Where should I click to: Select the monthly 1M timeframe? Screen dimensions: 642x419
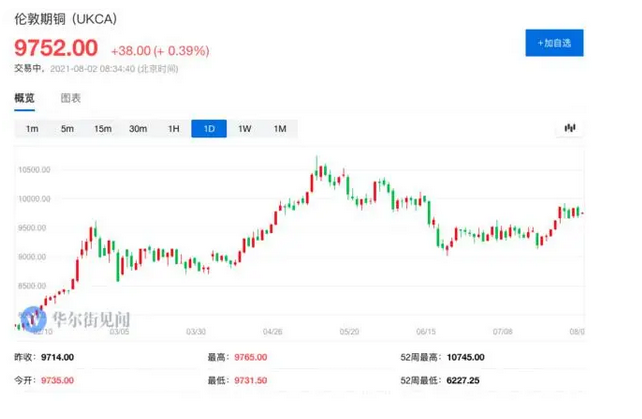tap(280, 128)
